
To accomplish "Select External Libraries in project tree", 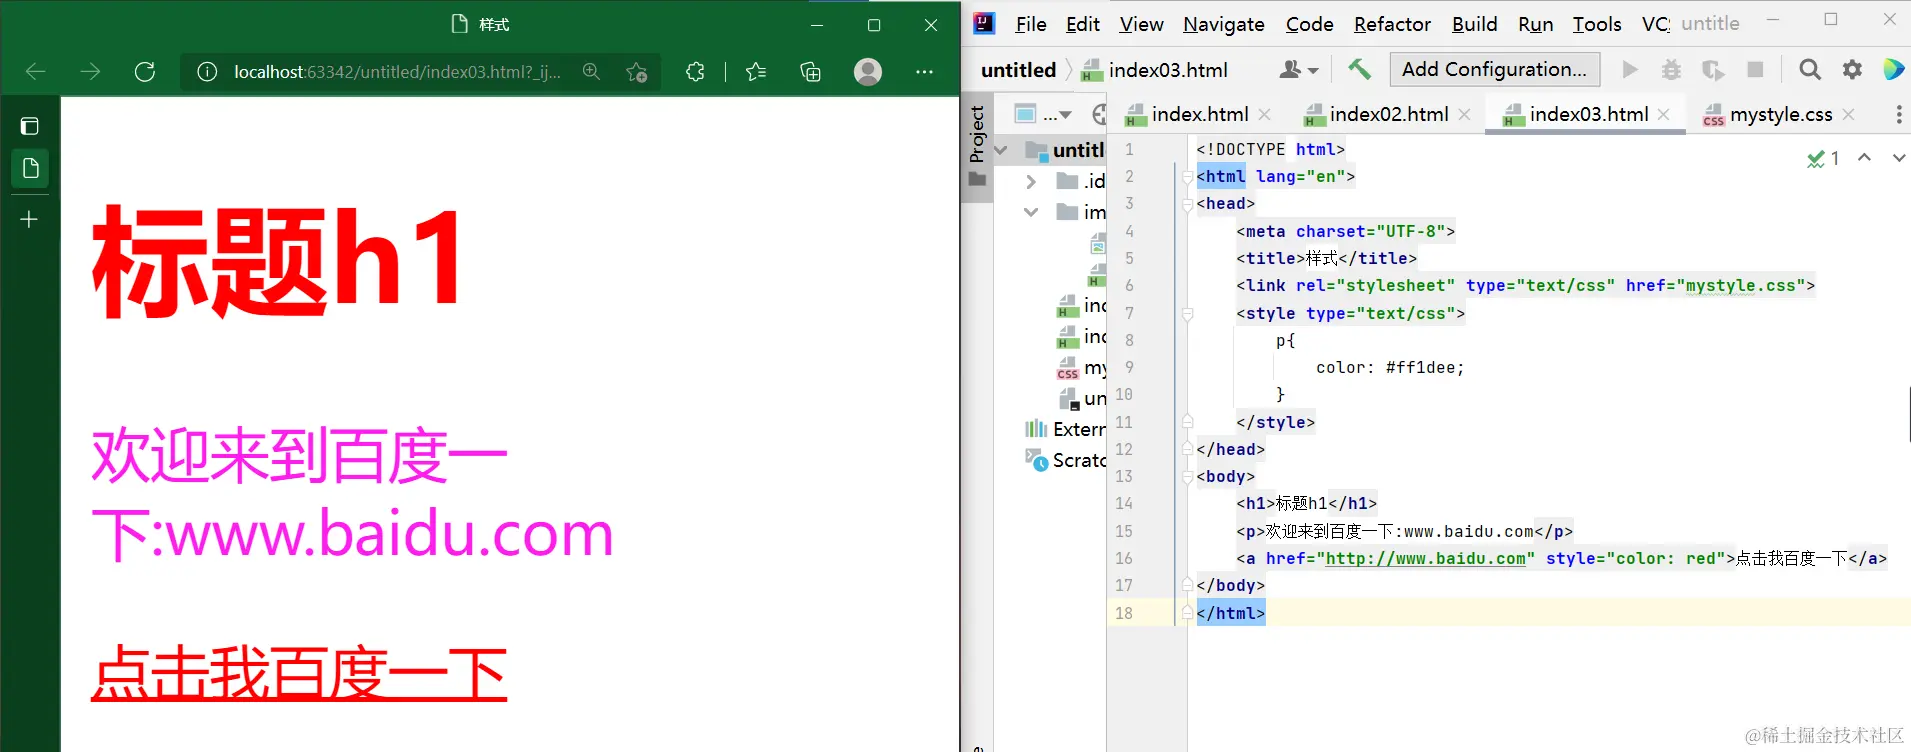I will pos(1065,429).
